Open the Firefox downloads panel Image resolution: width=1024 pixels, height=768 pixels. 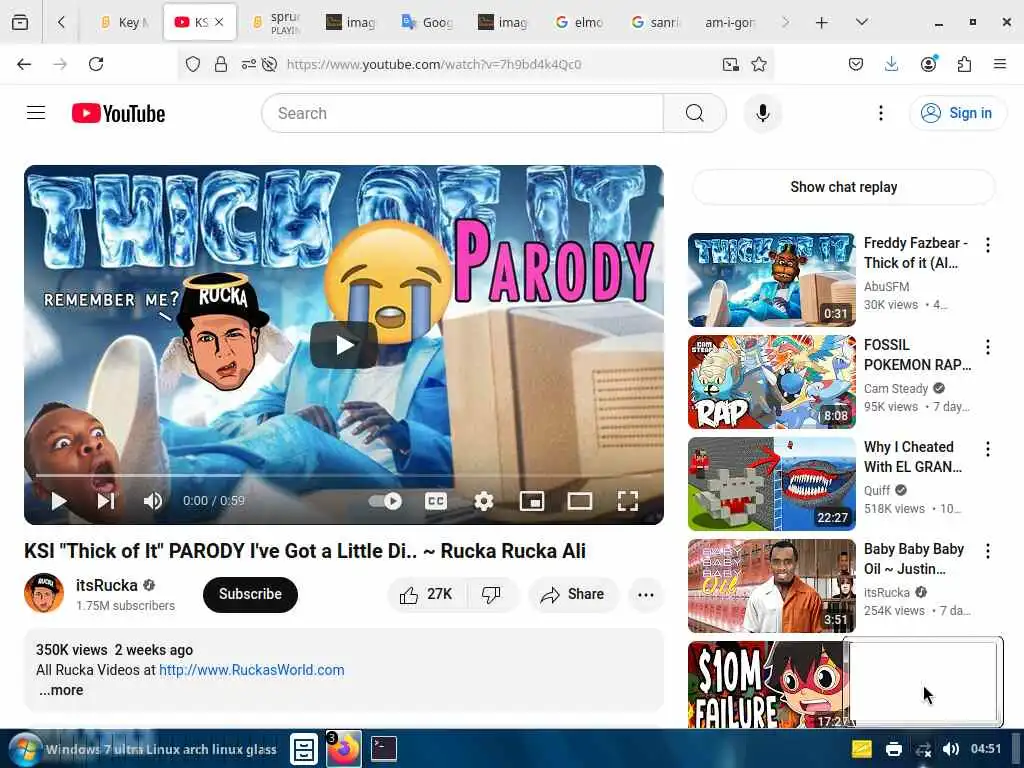891,64
